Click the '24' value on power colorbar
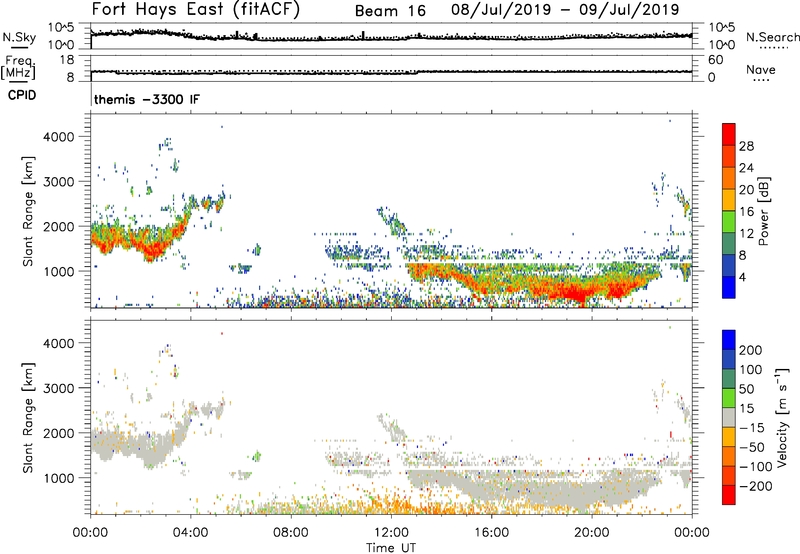This screenshot has width=800, height=554. [746, 168]
